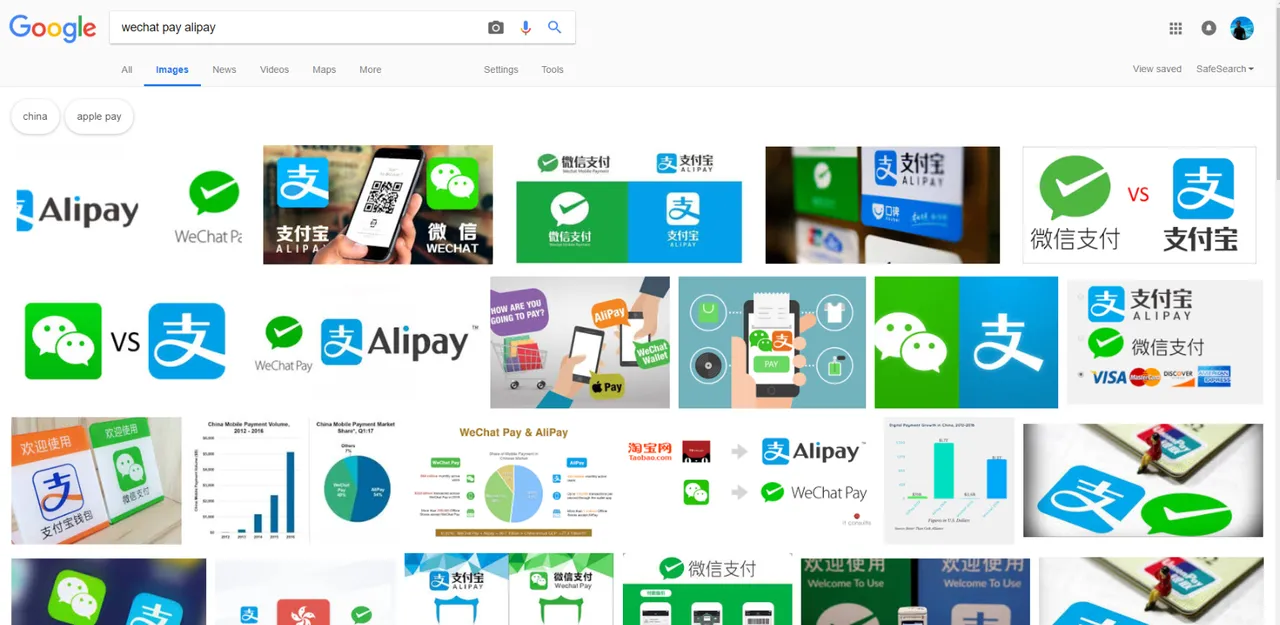Select the china suggestion chip
1280x625 pixels.
click(x=35, y=117)
